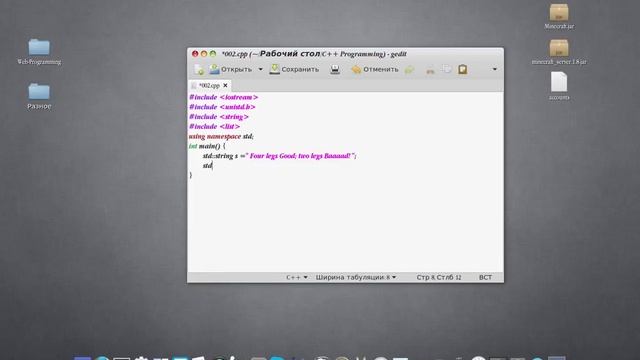Image resolution: width=640 pixels, height=360 pixels.
Task: Click the int main() line
Action: coord(207,146)
